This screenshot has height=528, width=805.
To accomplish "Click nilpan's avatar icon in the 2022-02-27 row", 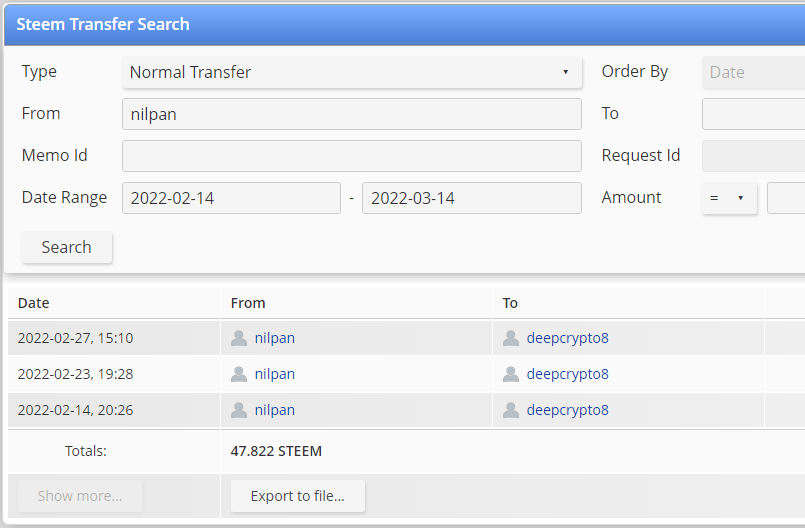I will pos(239,338).
